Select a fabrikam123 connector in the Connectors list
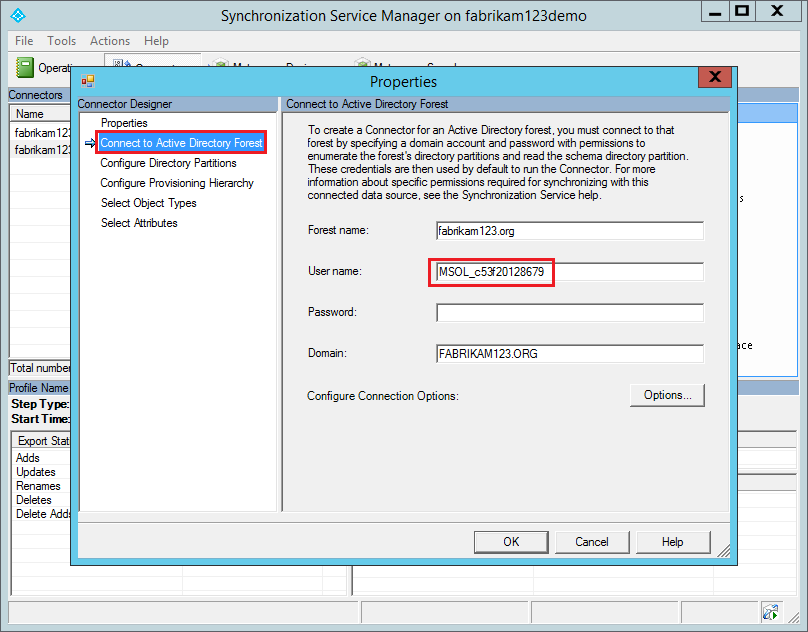Image resolution: width=808 pixels, height=632 pixels. (37, 132)
